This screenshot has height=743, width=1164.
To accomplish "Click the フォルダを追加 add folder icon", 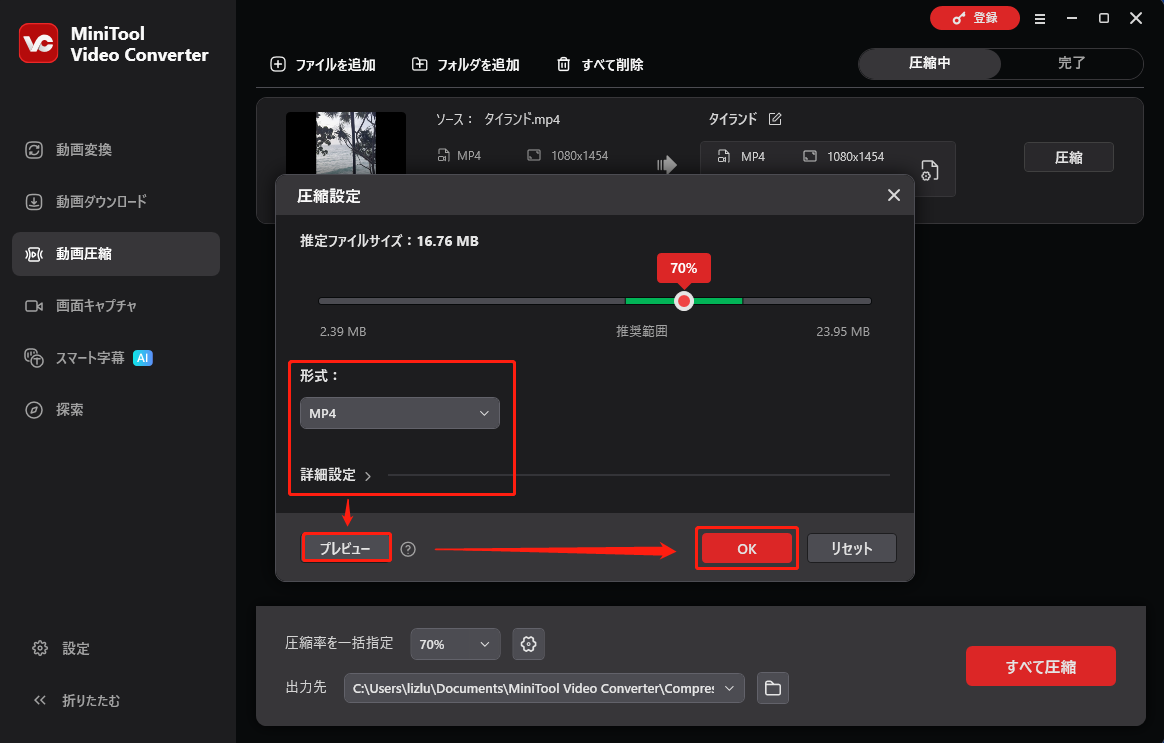I will [420, 63].
